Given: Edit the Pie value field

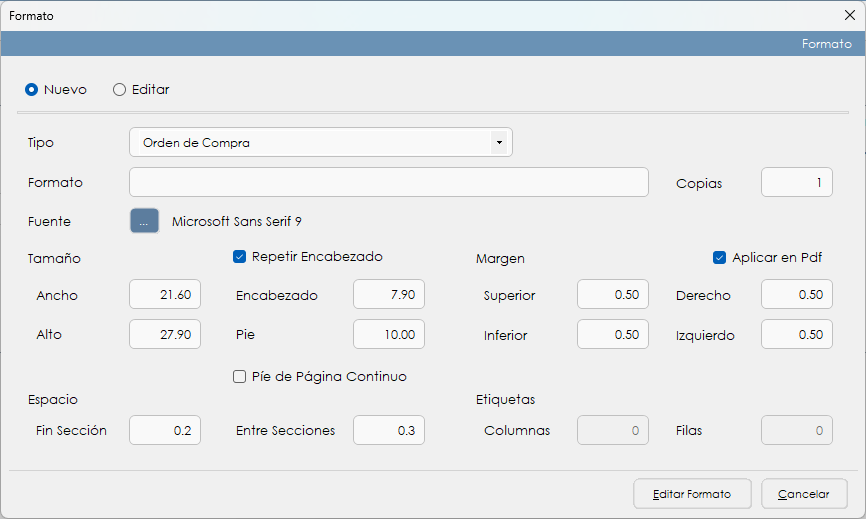Looking at the screenshot, I should coord(389,334).
